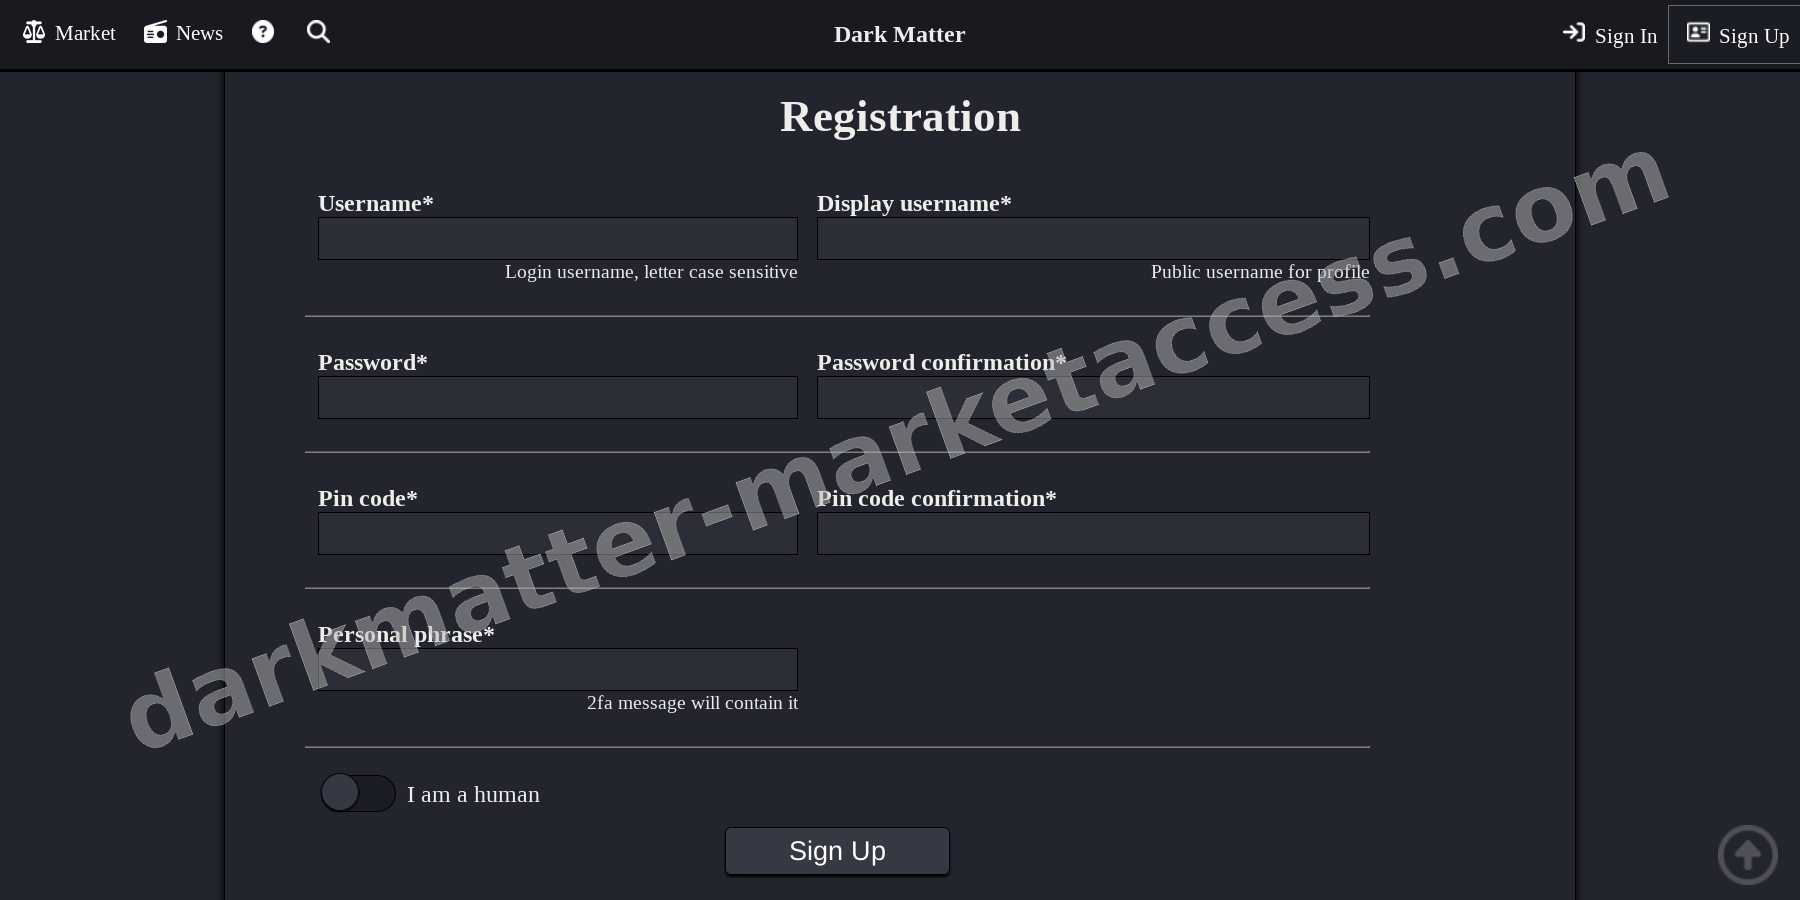Open the Market menu item
The height and width of the screenshot is (900, 1800).
[x=85, y=33]
